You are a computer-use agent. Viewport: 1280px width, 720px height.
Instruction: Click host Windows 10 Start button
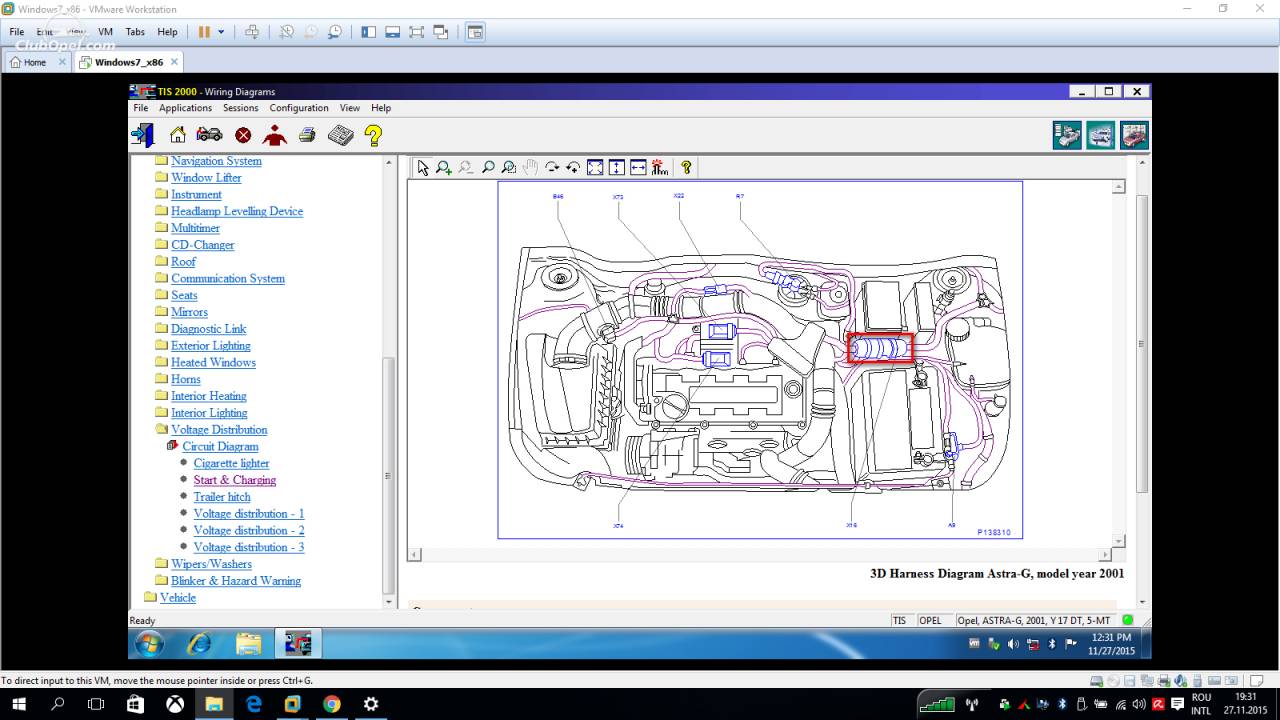point(18,704)
